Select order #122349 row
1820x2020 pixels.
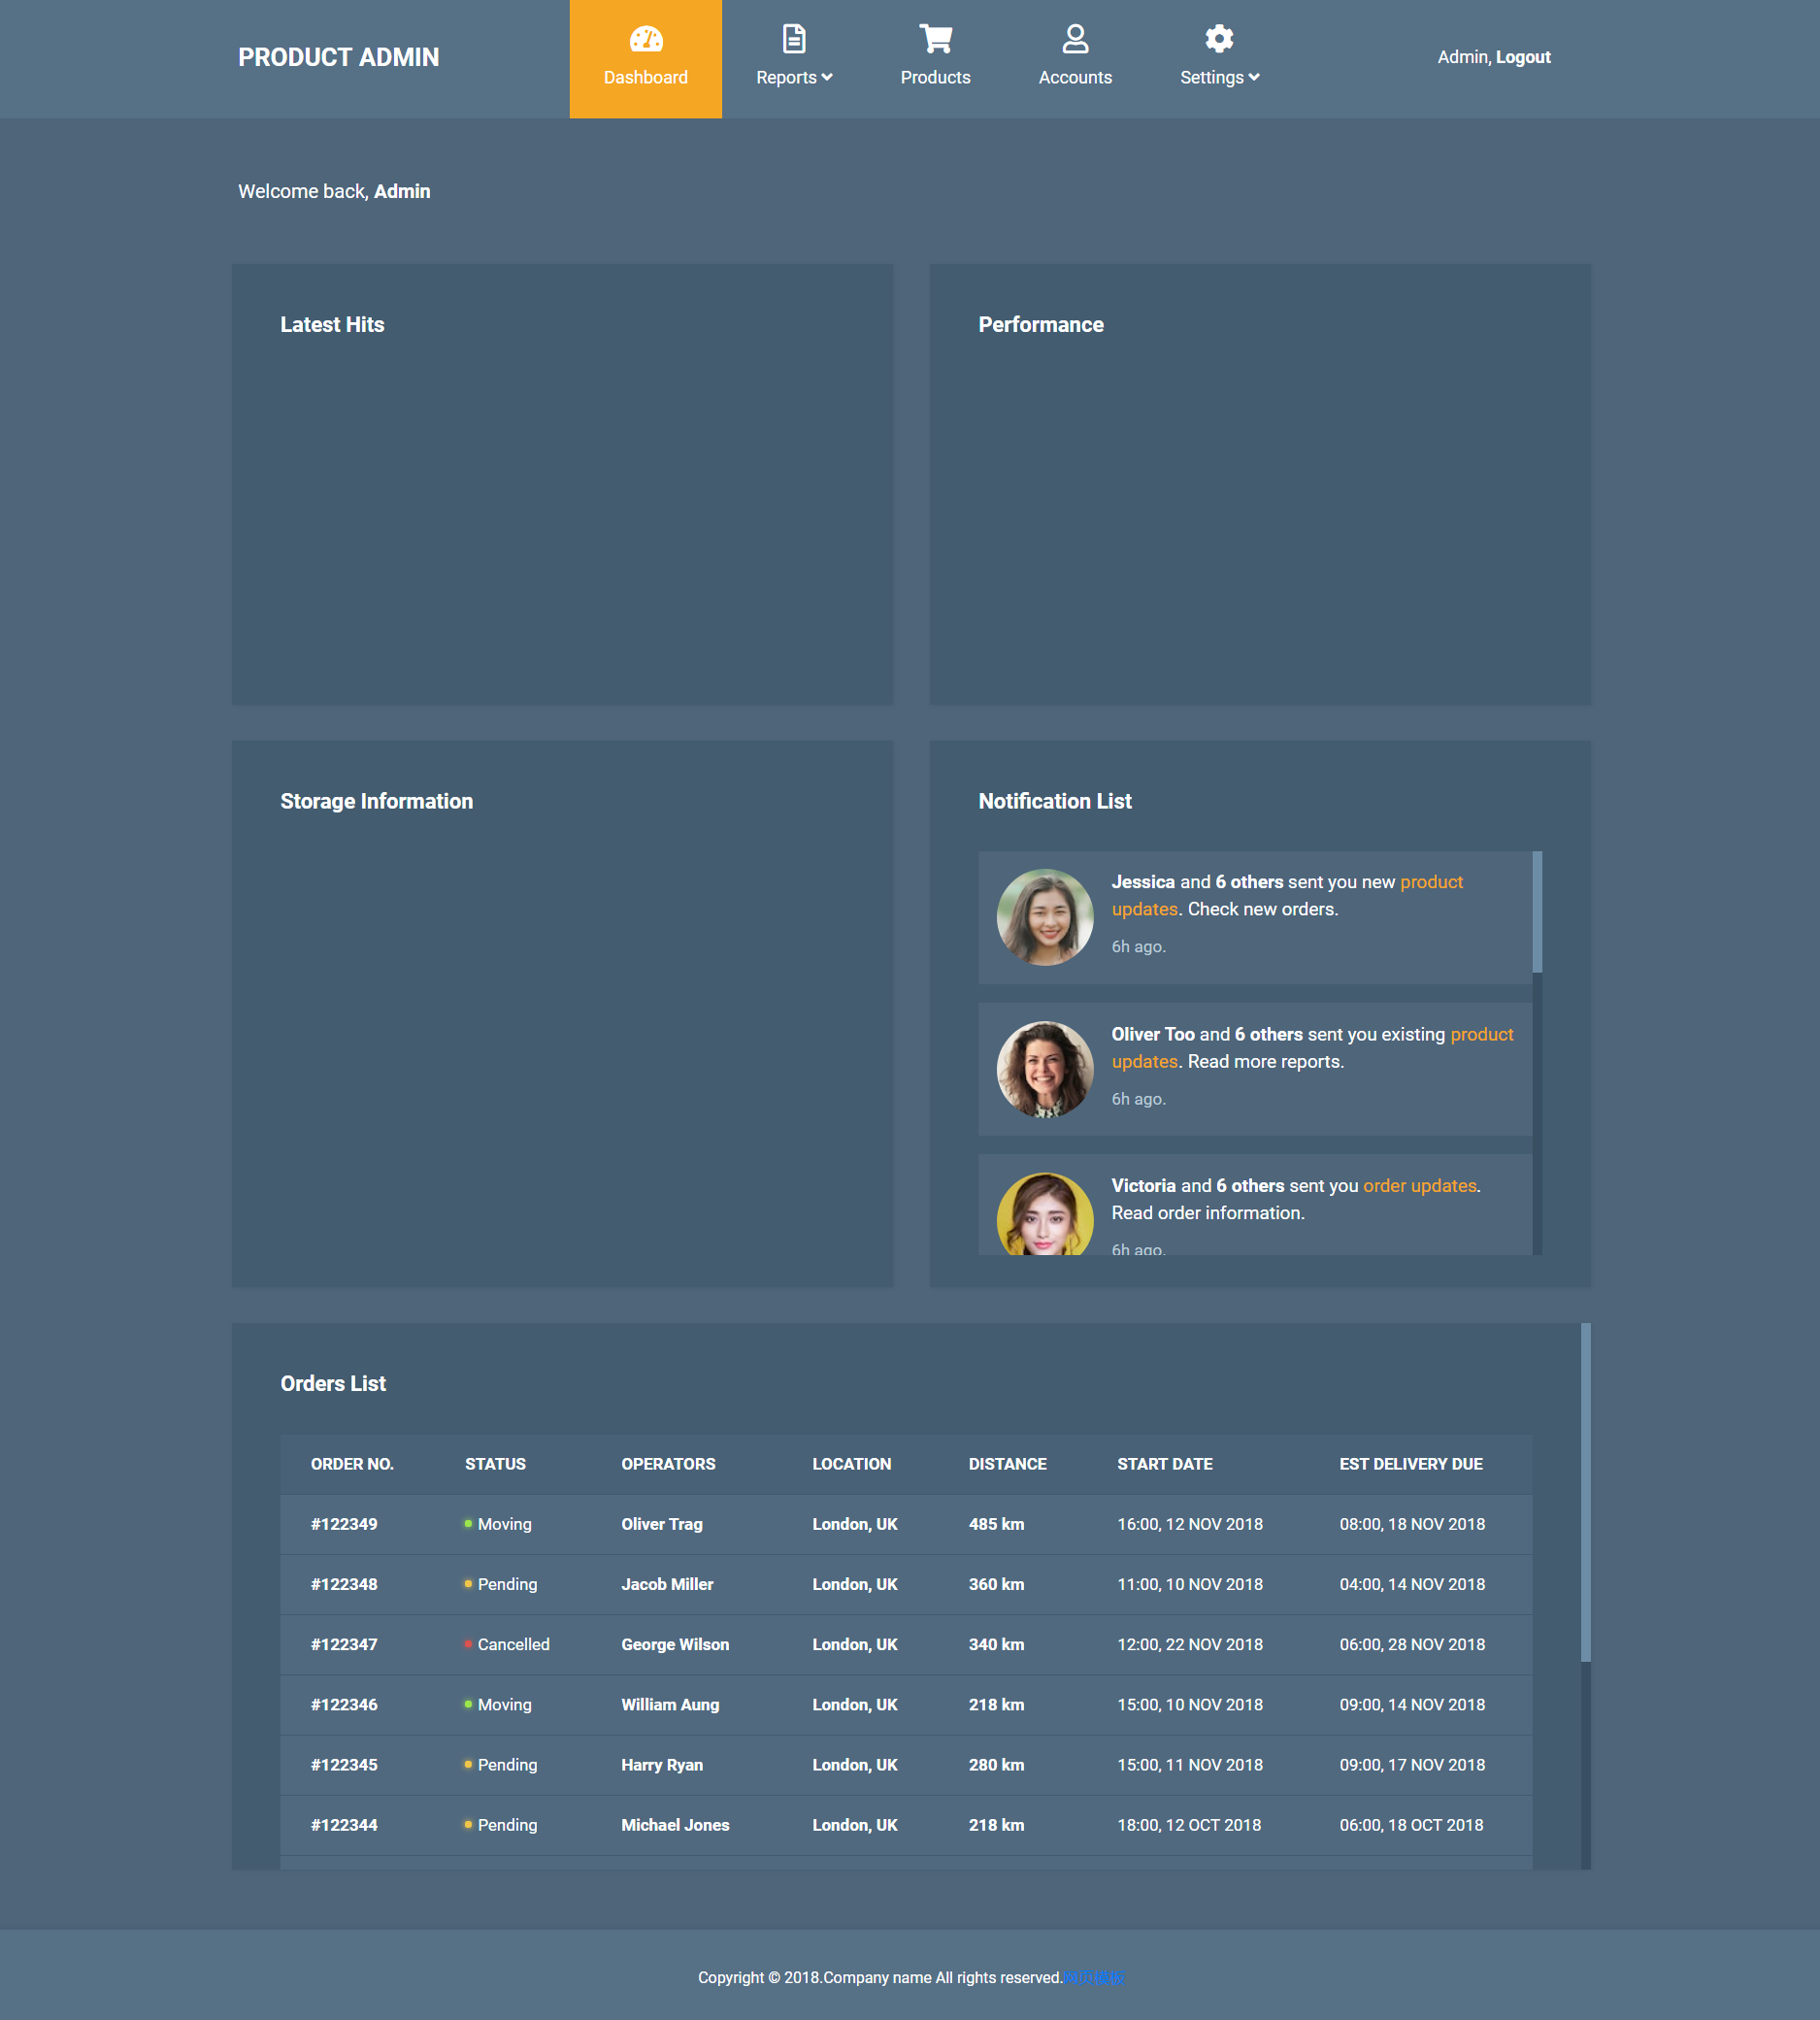coord(344,1524)
